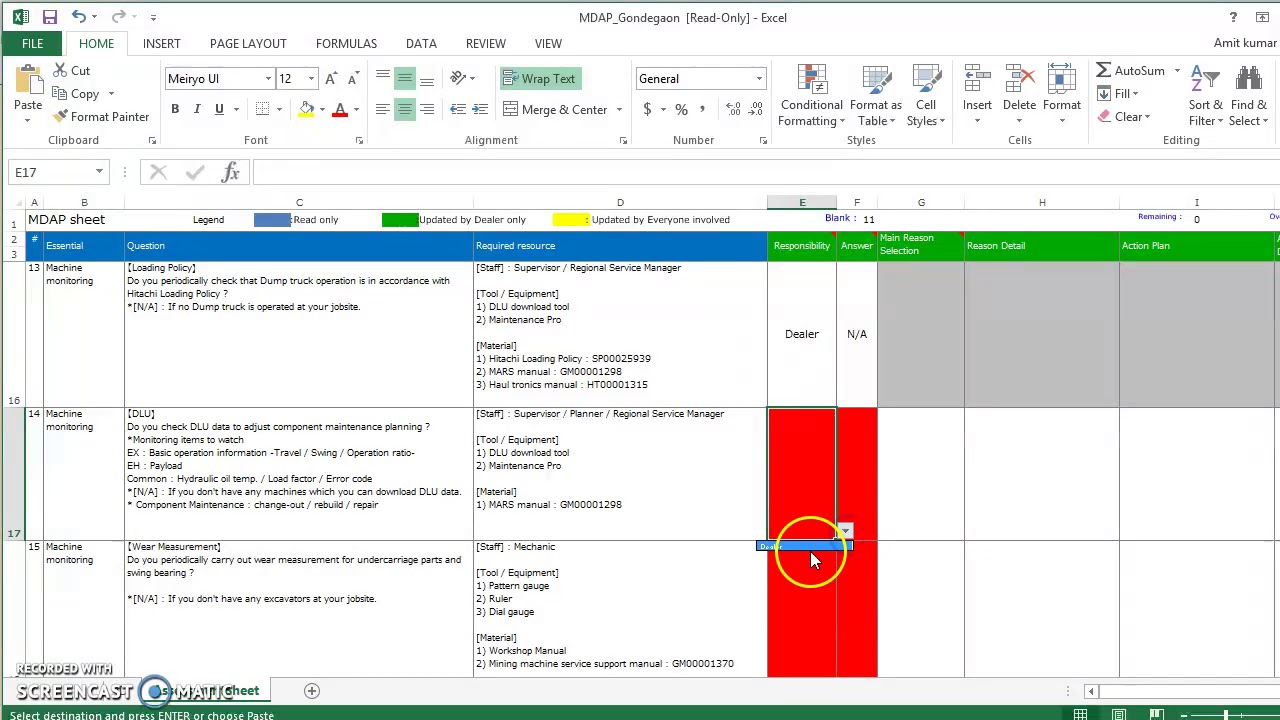Viewport: 1280px width, 720px height.
Task: Apply the red Font Color
Action: point(340,109)
